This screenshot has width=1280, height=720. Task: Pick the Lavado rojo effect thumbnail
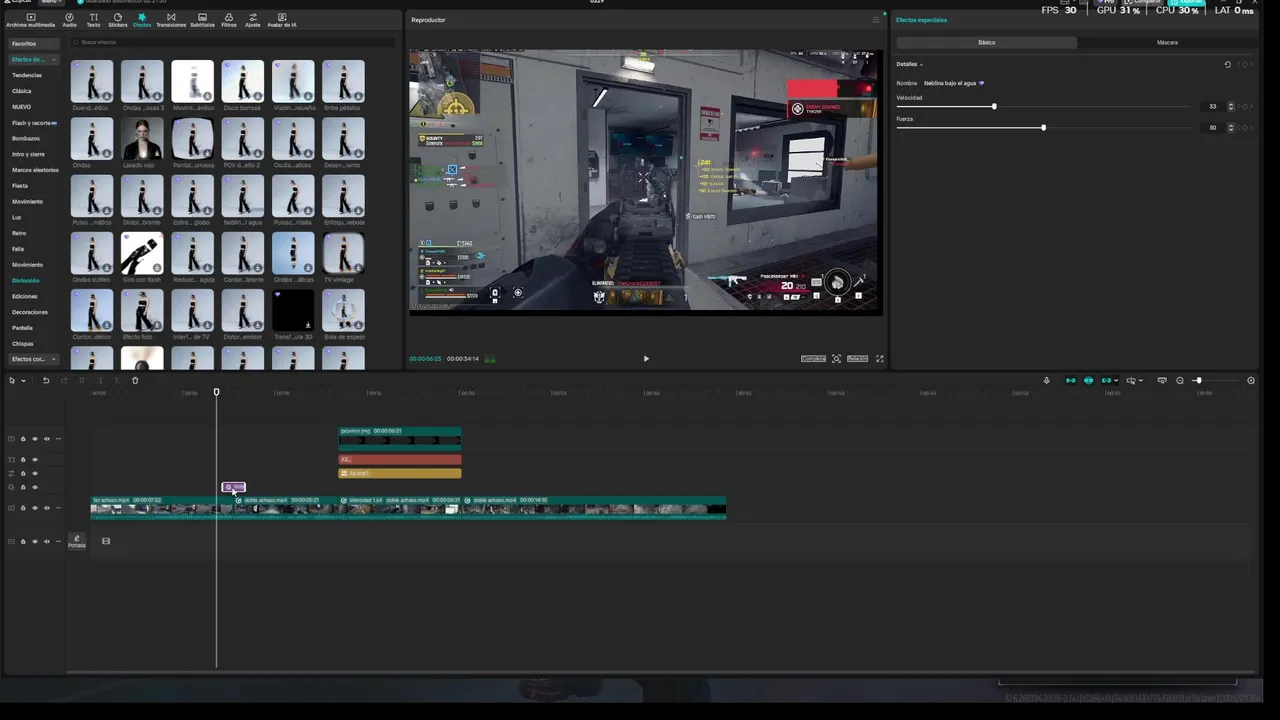click(x=142, y=139)
